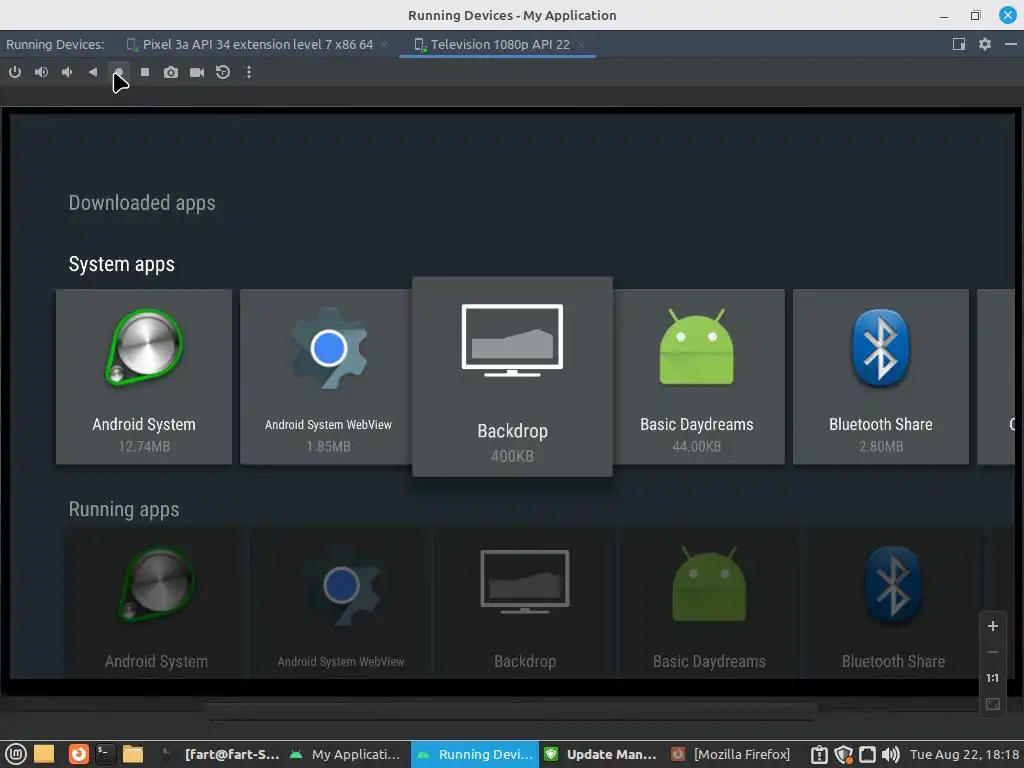Set zoom to actual size 1:1

993,678
